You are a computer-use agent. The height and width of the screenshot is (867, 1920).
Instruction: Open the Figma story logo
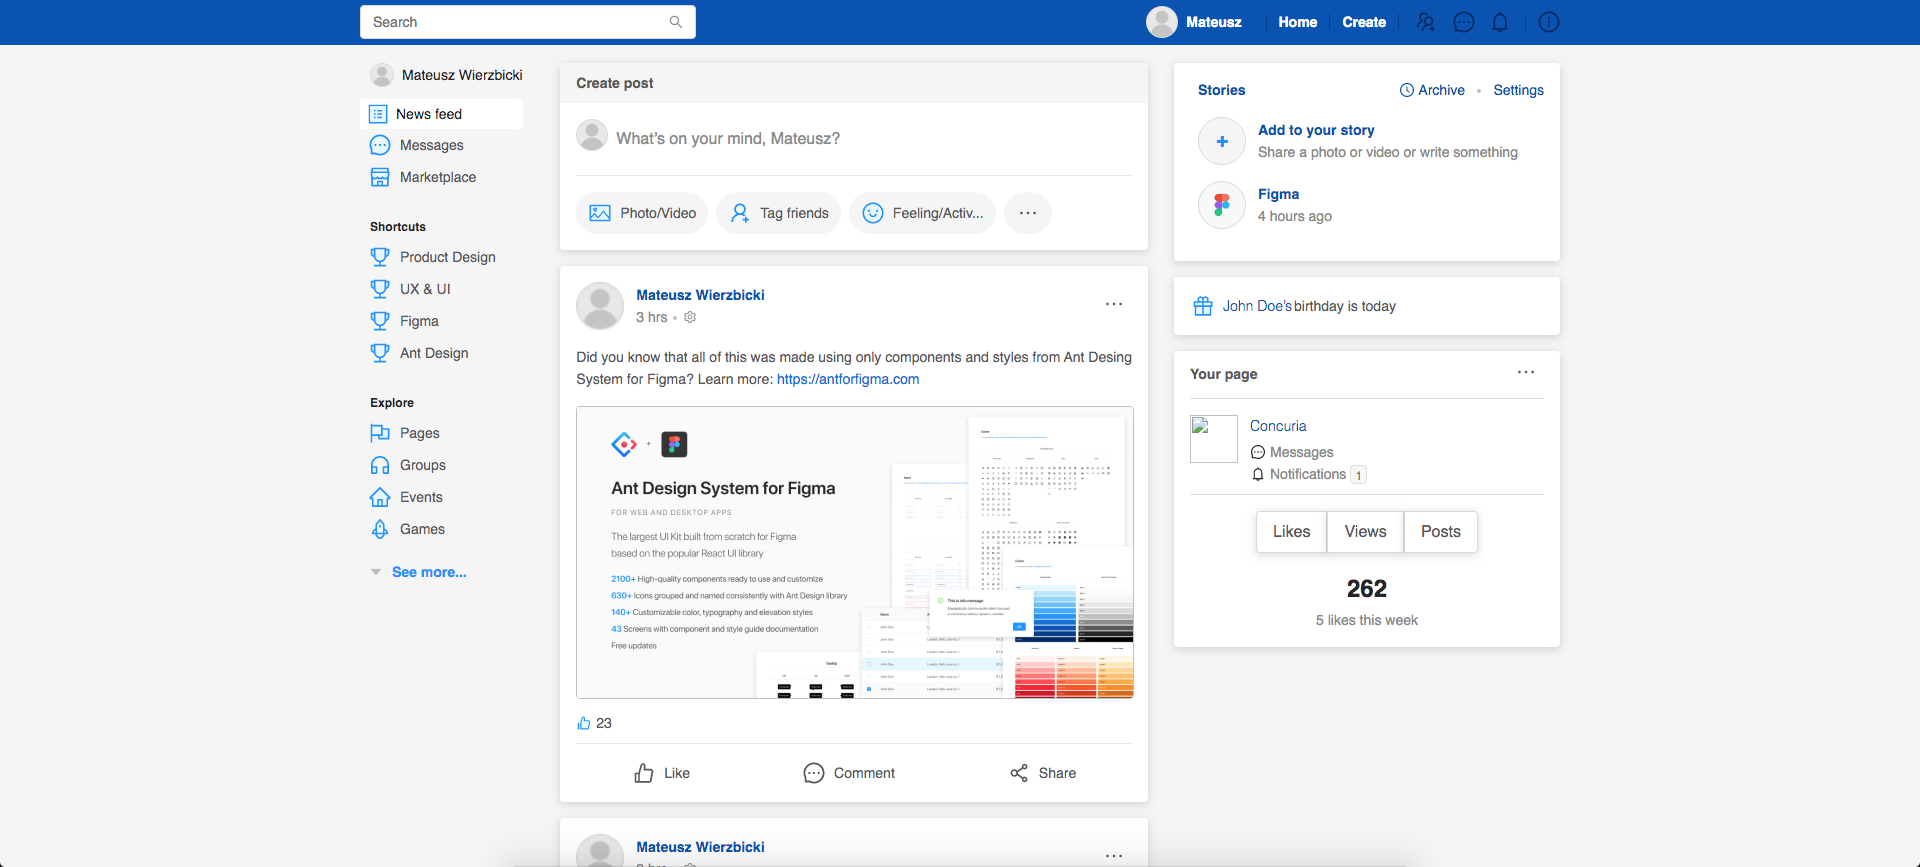coord(1222,205)
